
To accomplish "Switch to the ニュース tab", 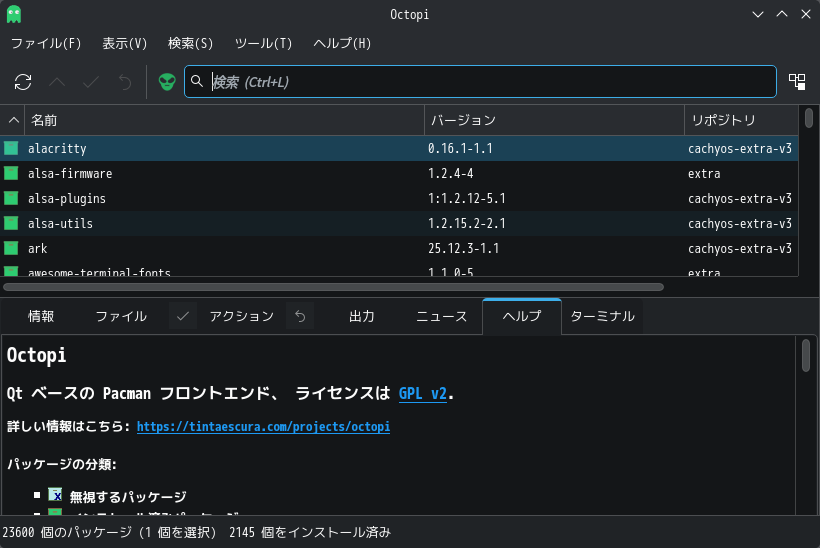I will click(x=441, y=316).
